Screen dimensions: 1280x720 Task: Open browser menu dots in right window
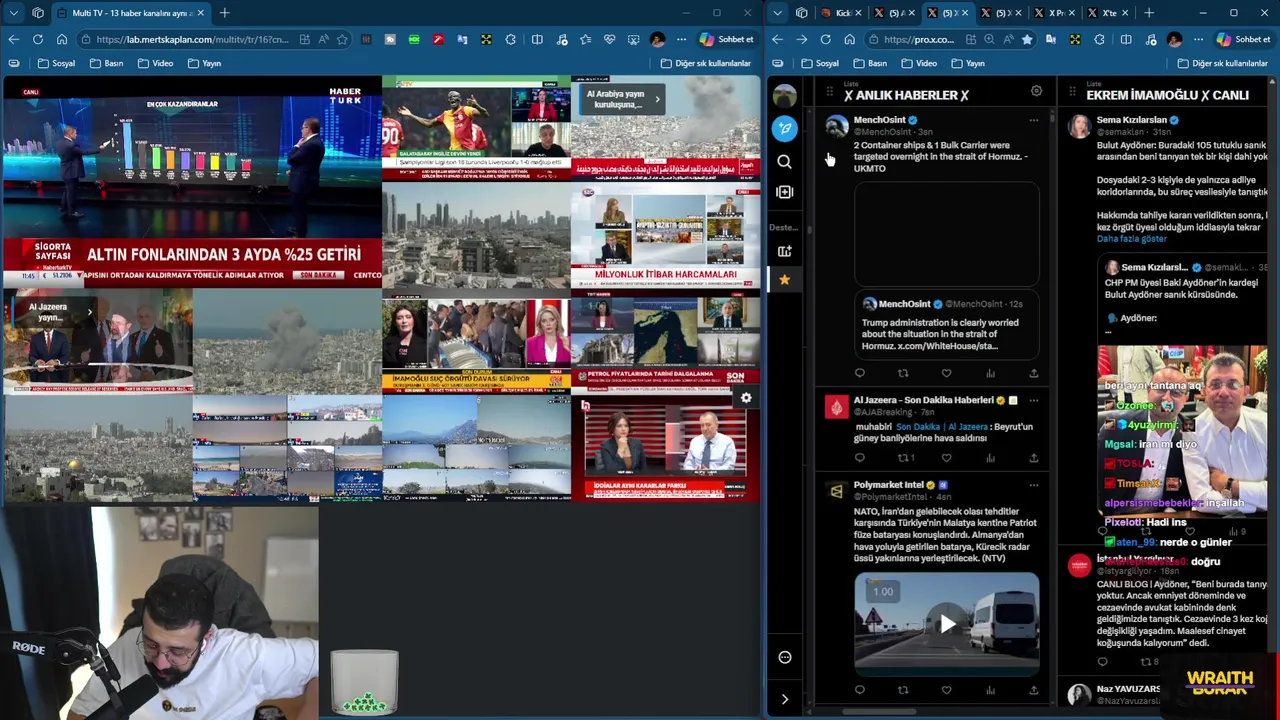click(x=1198, y=39)
